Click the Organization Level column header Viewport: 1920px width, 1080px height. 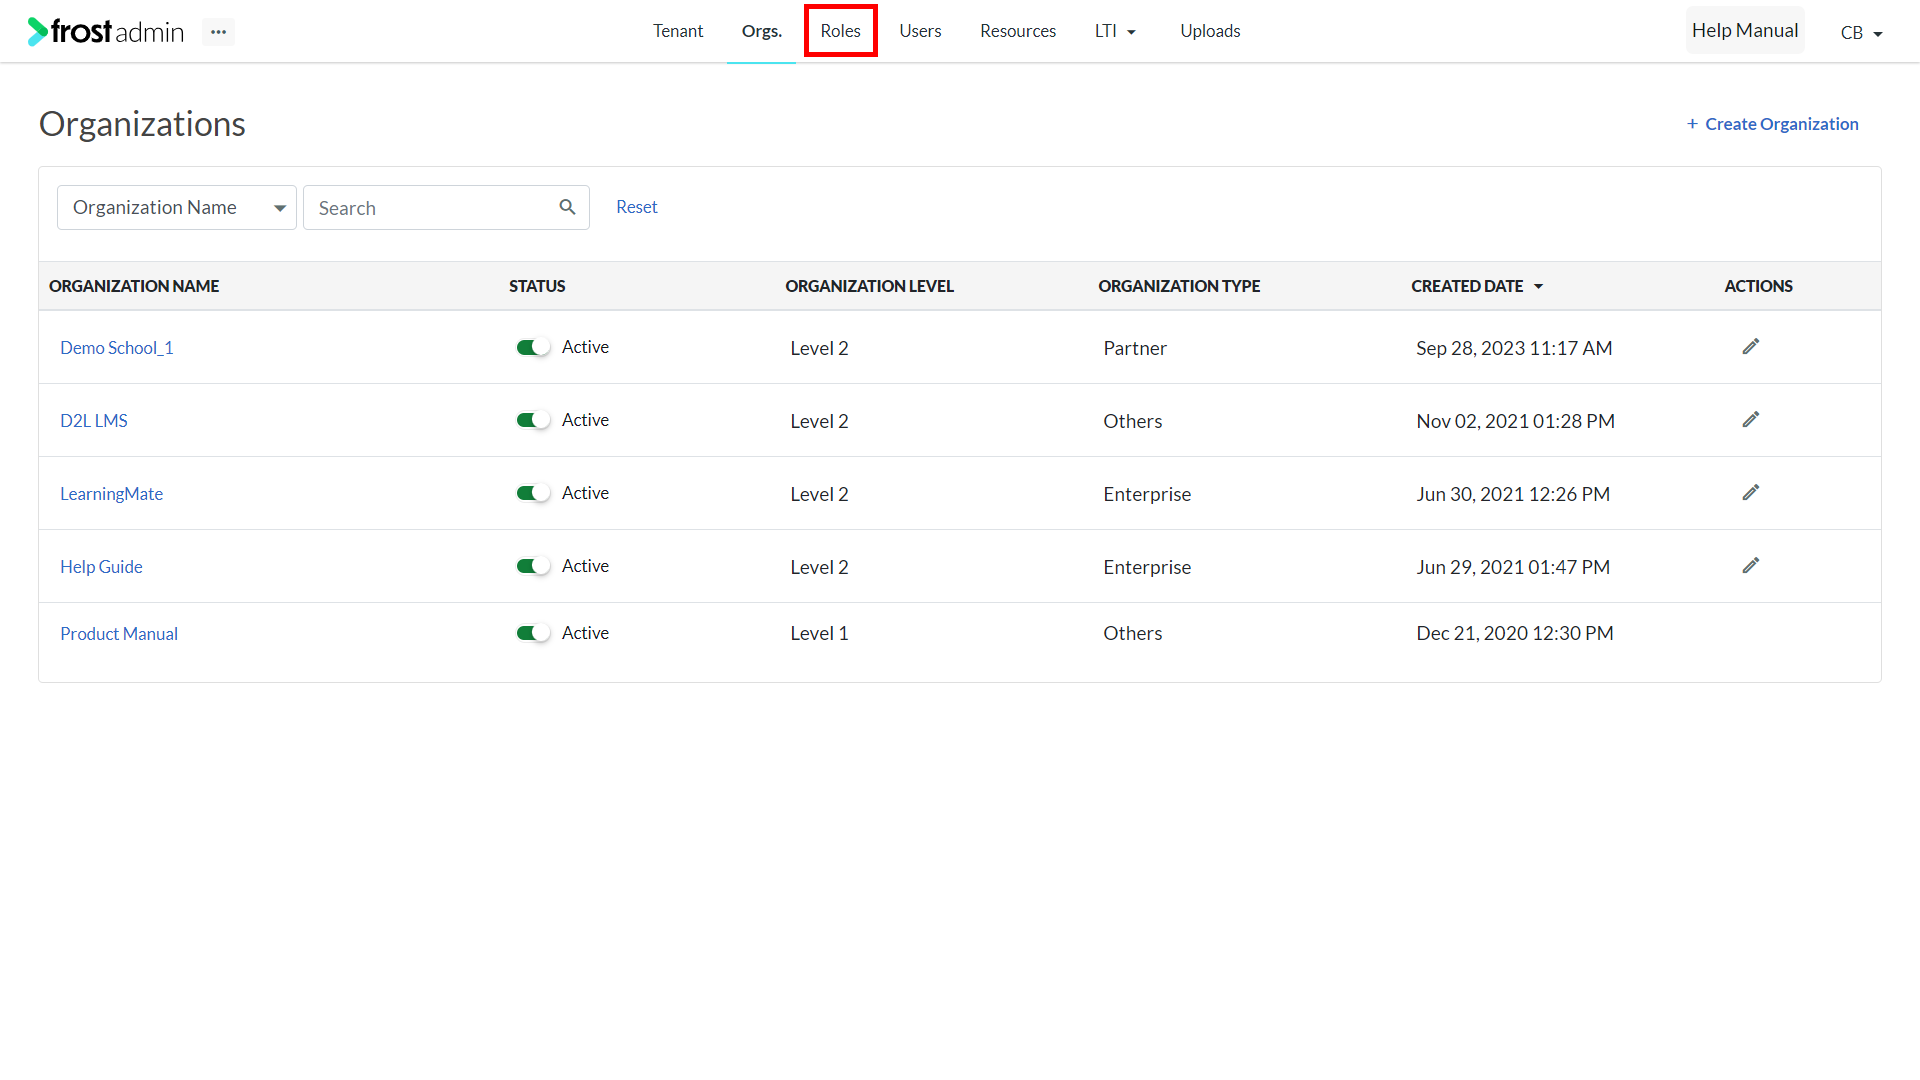click(869, 286)
